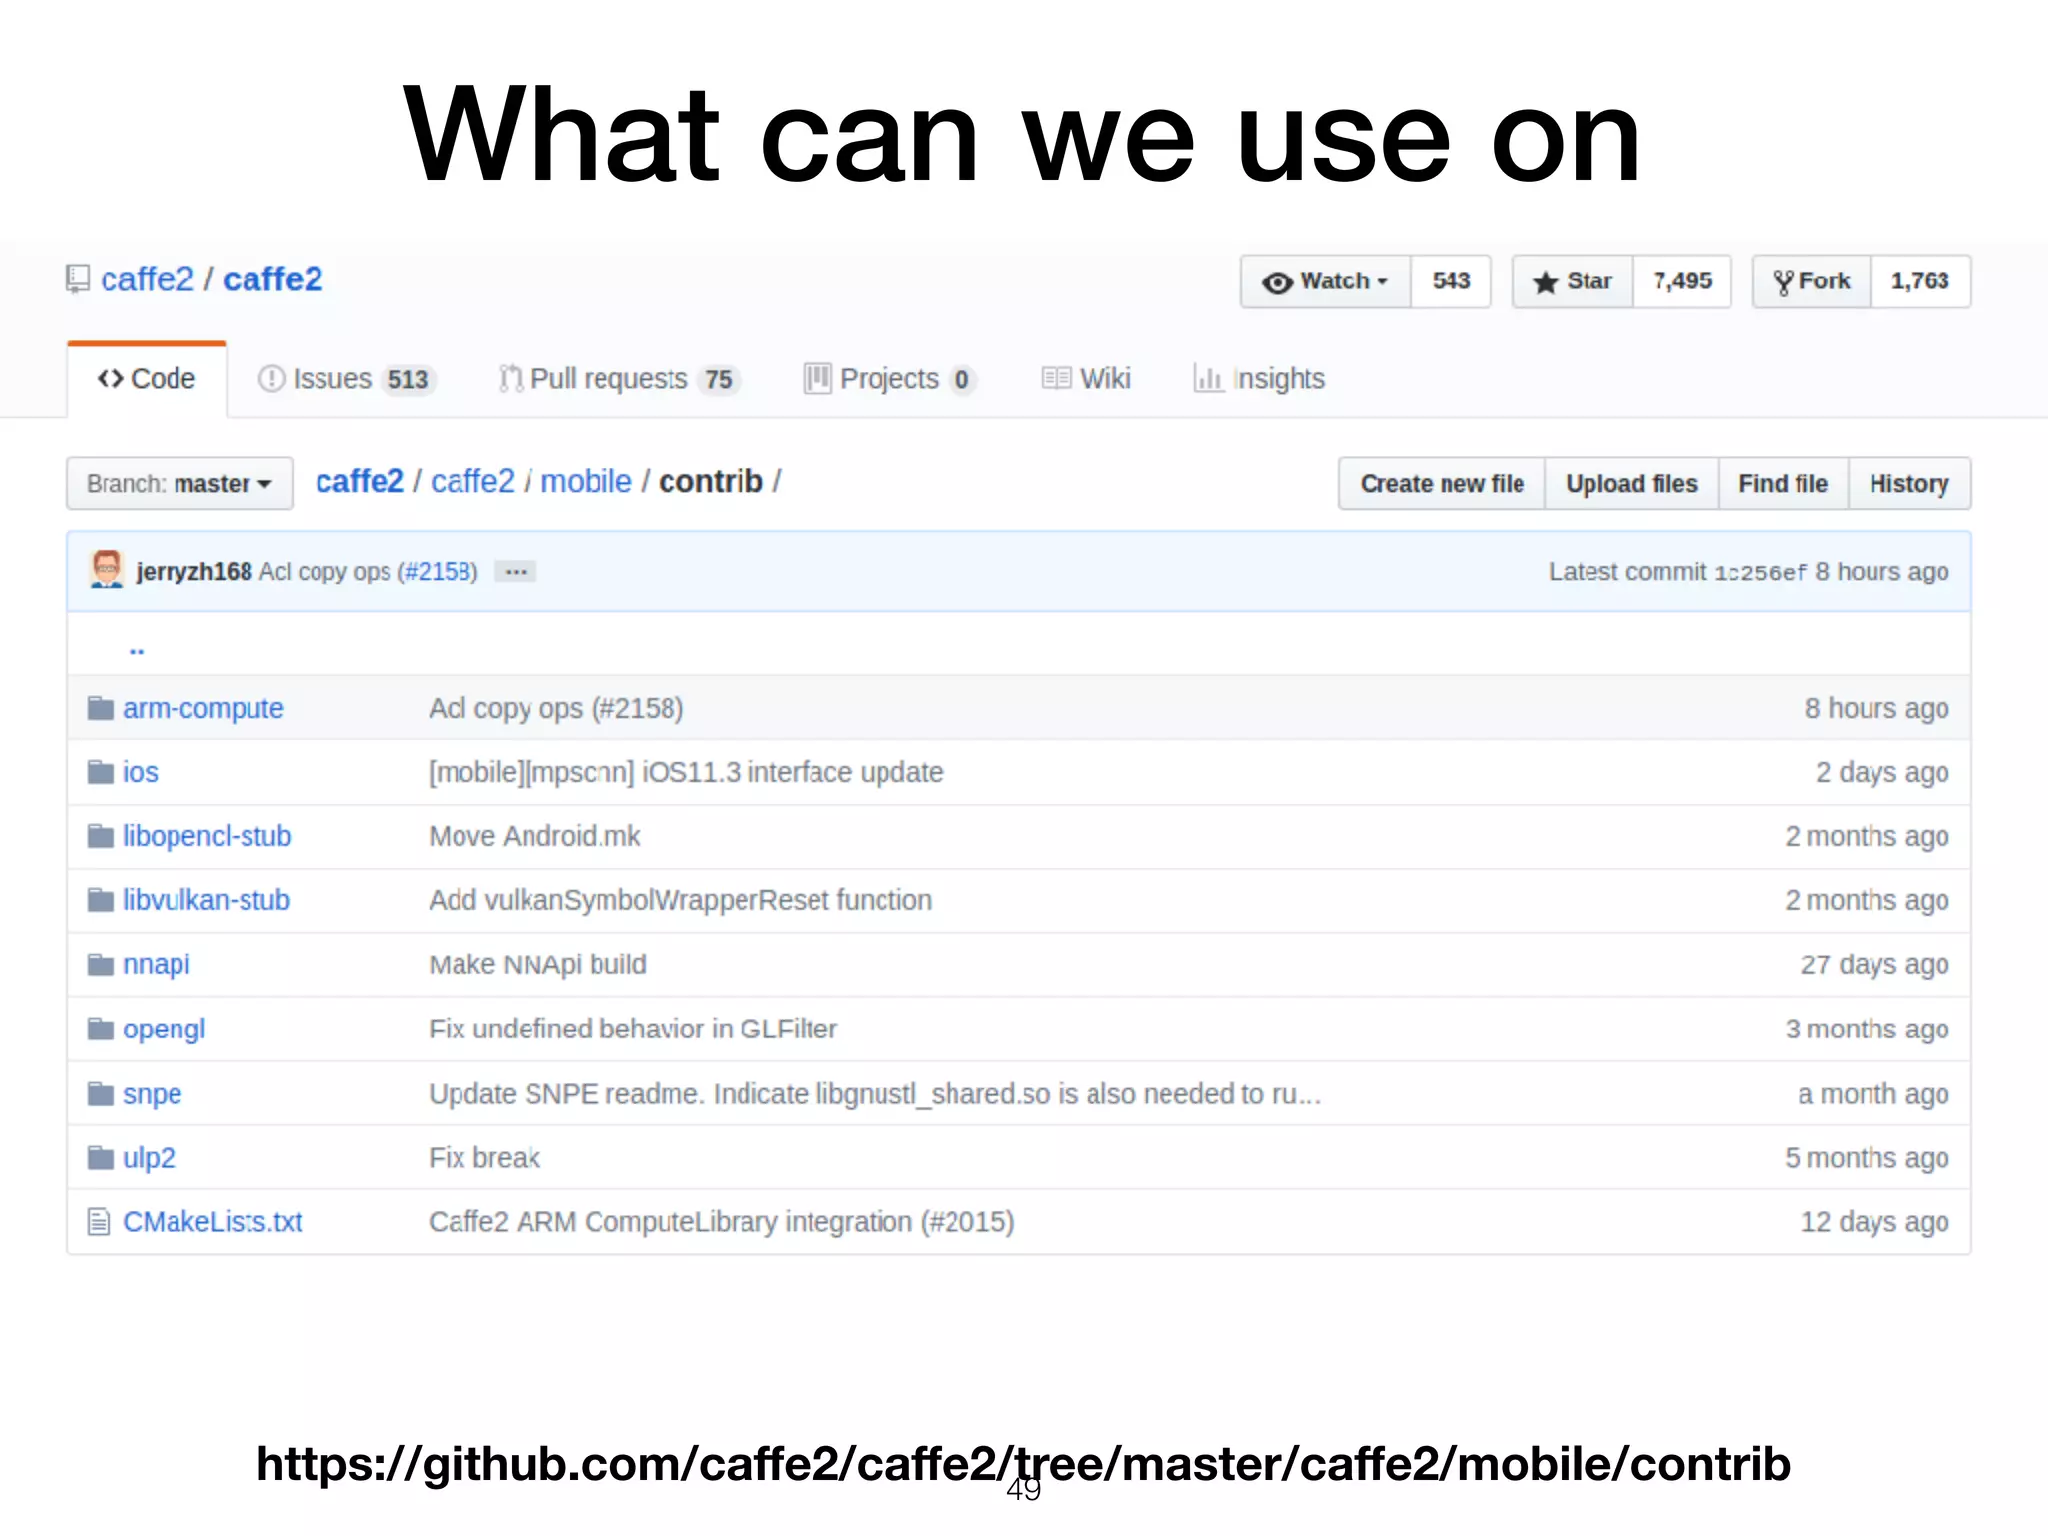2048x1536 pixels.
Task: Open the Insights tab
Action: (x=1259, y=379)
